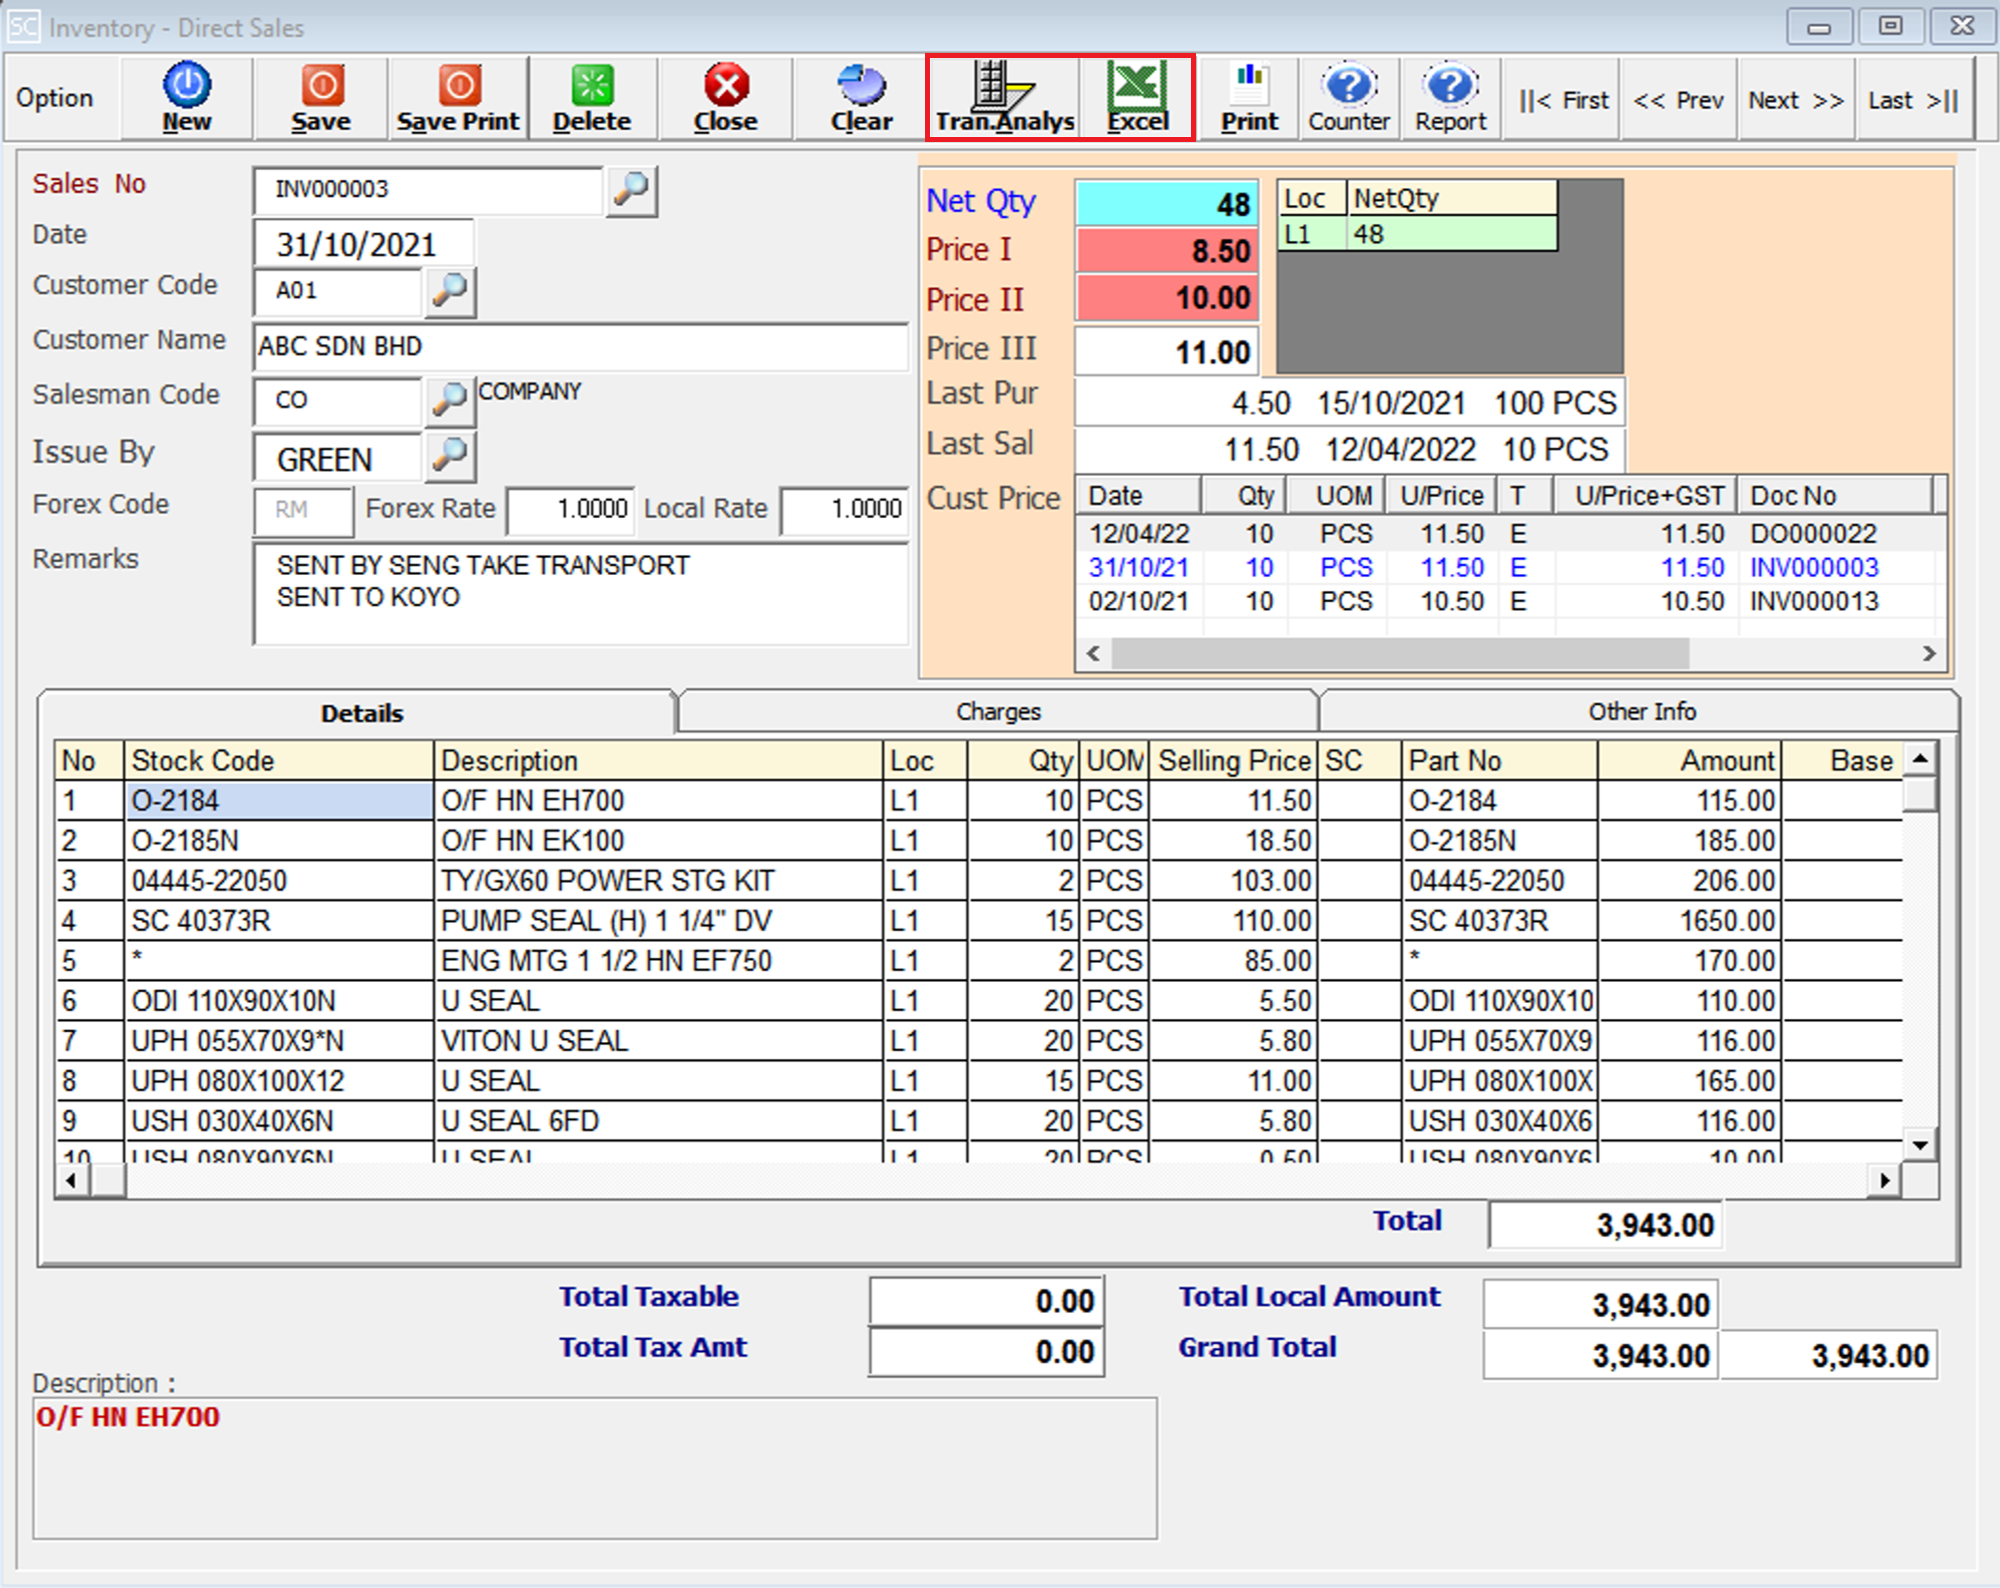2000x1588 pixels.
Task: Click the Stock Code column header
Action: point(279,761)
